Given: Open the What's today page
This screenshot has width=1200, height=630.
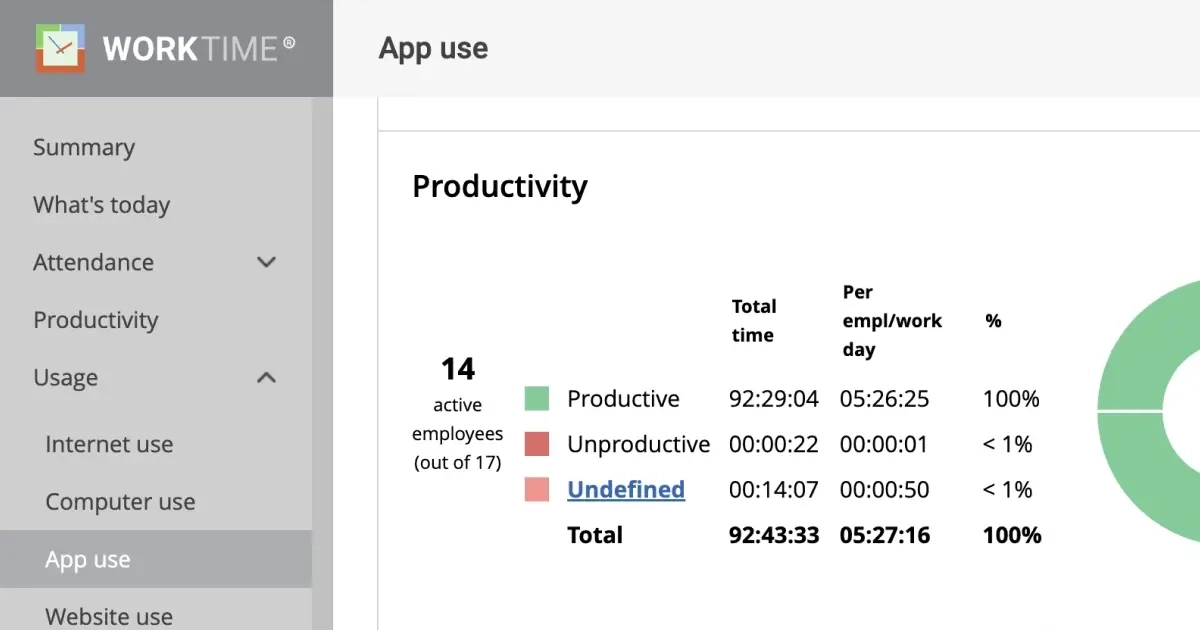Looking at the screenshot, I should click(101, 205).
